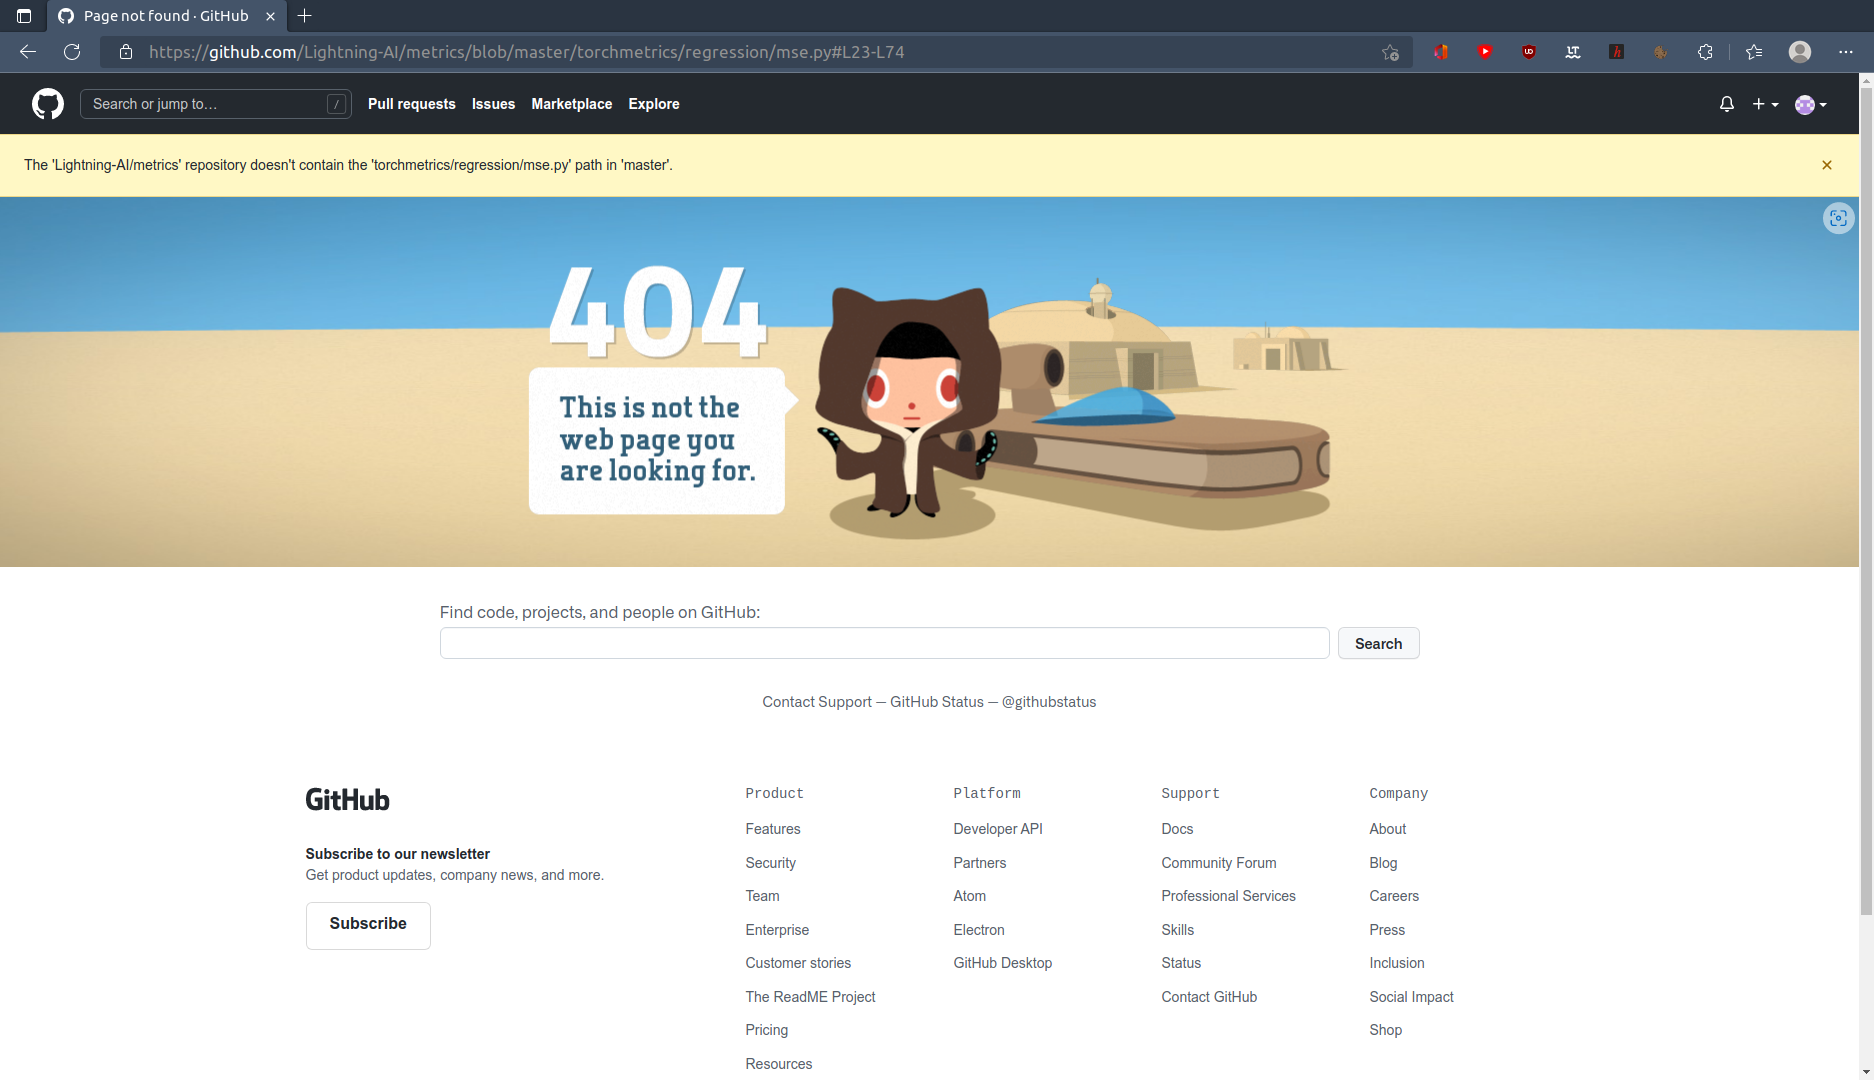Image resolution: width=1874 pixels, height=1080 pixels.
Task: Click the browser back arrow
Action: coord(28,52)
